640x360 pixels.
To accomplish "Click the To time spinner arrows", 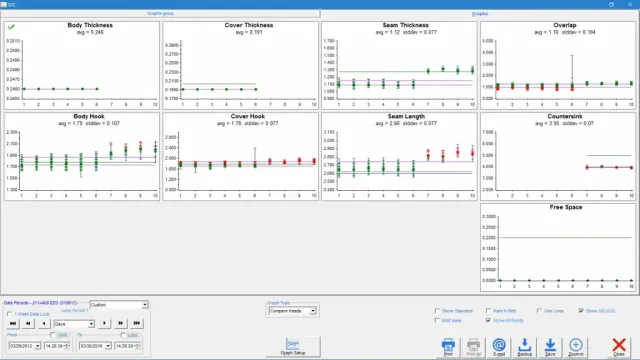I will click(138, 346).
